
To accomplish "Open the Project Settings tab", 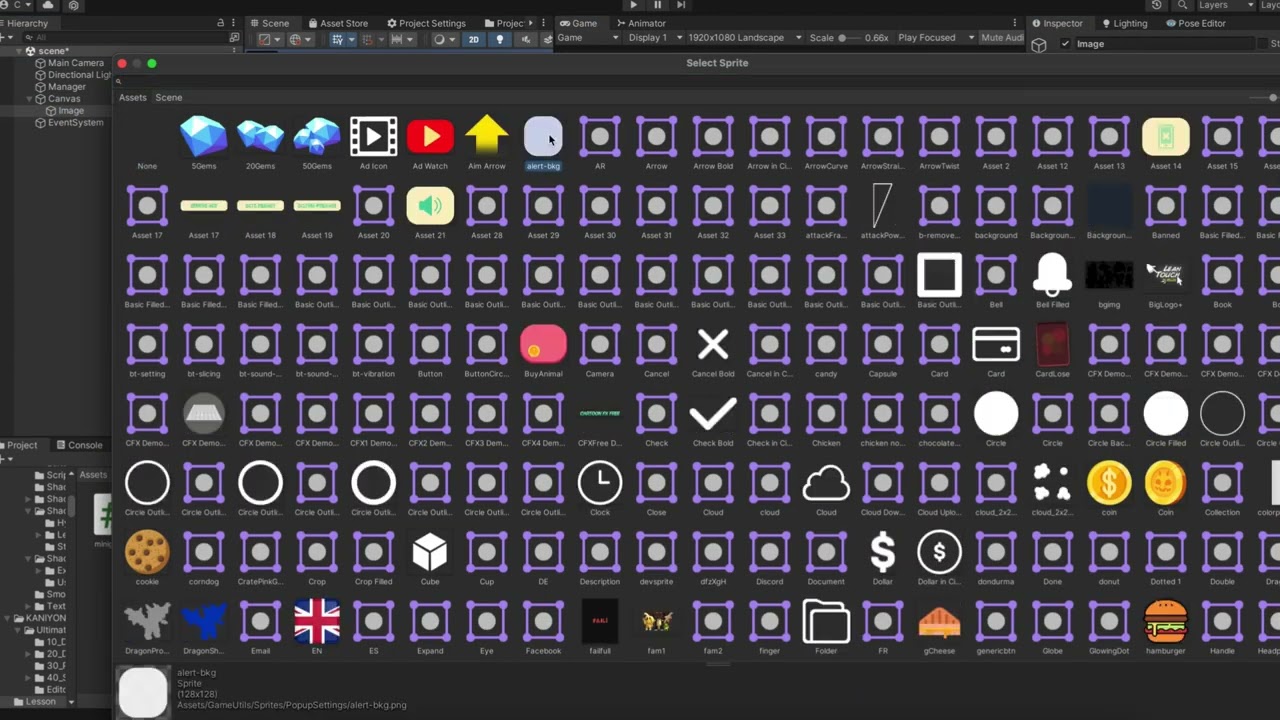I will [426, 23].
